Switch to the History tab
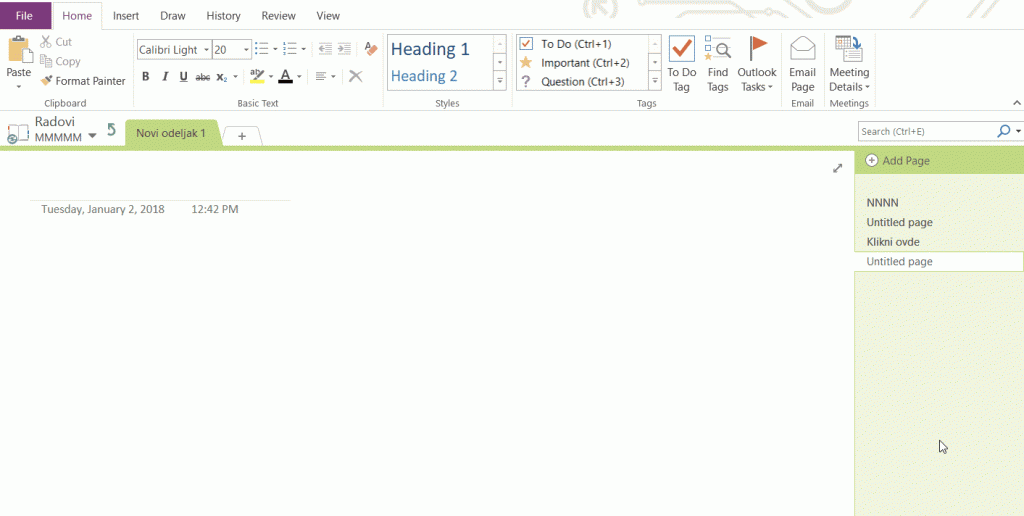 pos(223,16)
